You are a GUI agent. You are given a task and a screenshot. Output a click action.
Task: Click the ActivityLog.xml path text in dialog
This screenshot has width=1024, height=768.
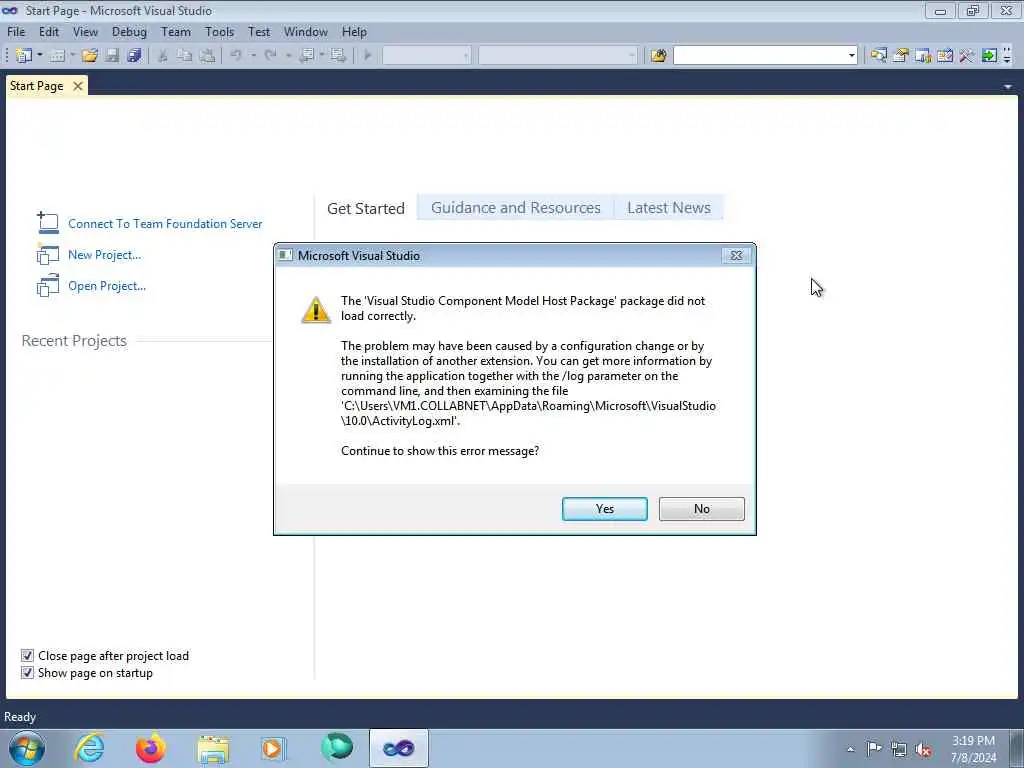click(x=528, y=413)
